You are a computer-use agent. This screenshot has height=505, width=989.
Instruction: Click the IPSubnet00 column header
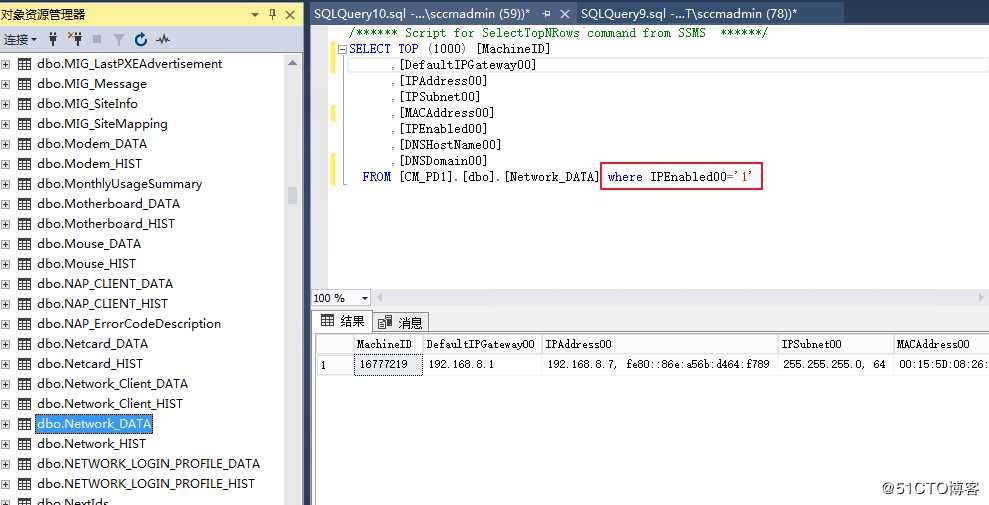click(x=835, y=344)
